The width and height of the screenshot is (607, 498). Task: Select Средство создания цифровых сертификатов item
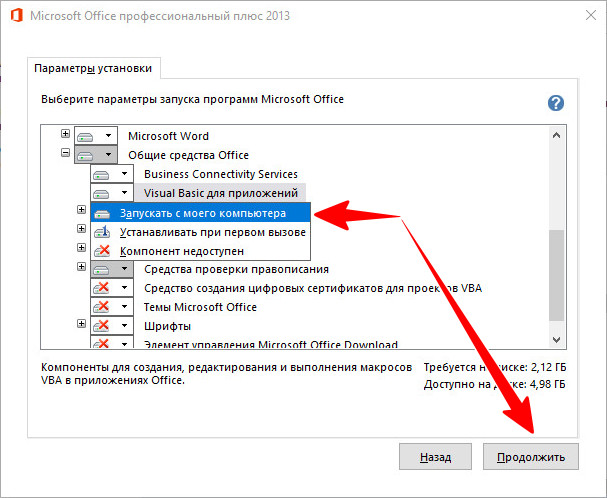(x=313, y=288)
